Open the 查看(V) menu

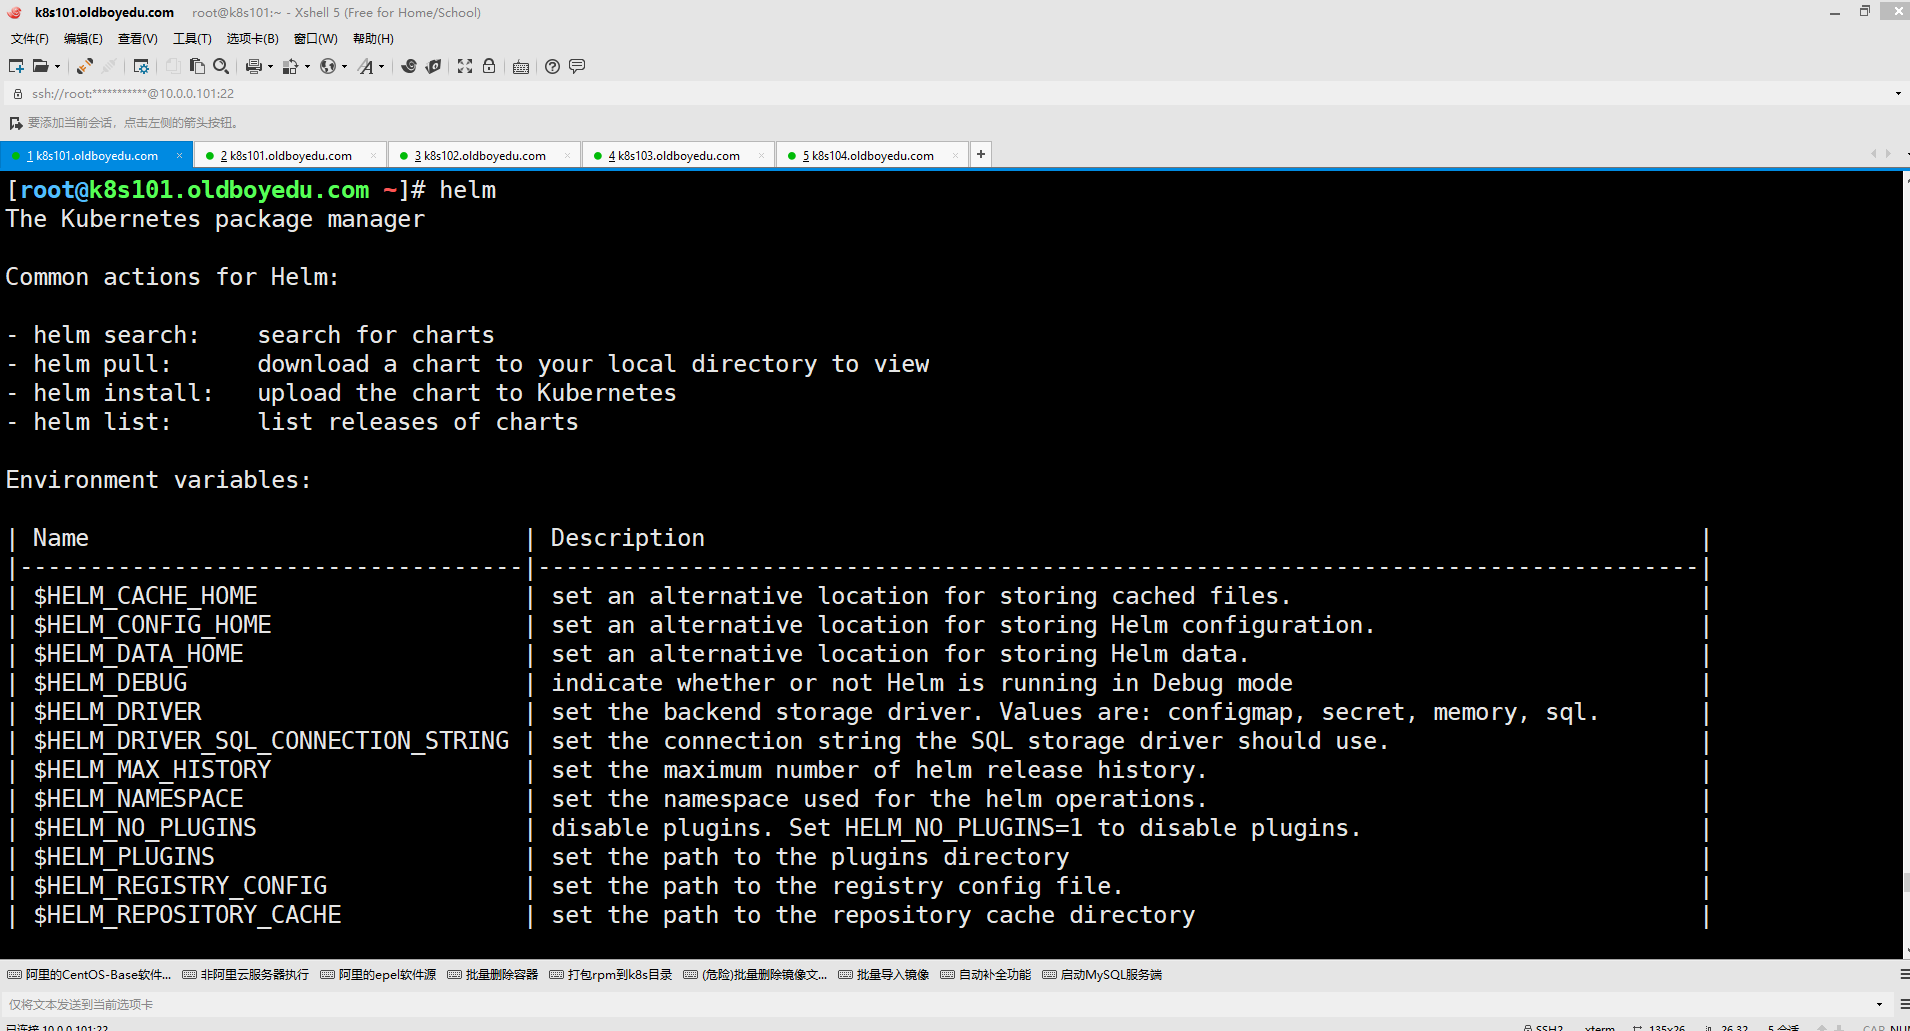(137, 39)
